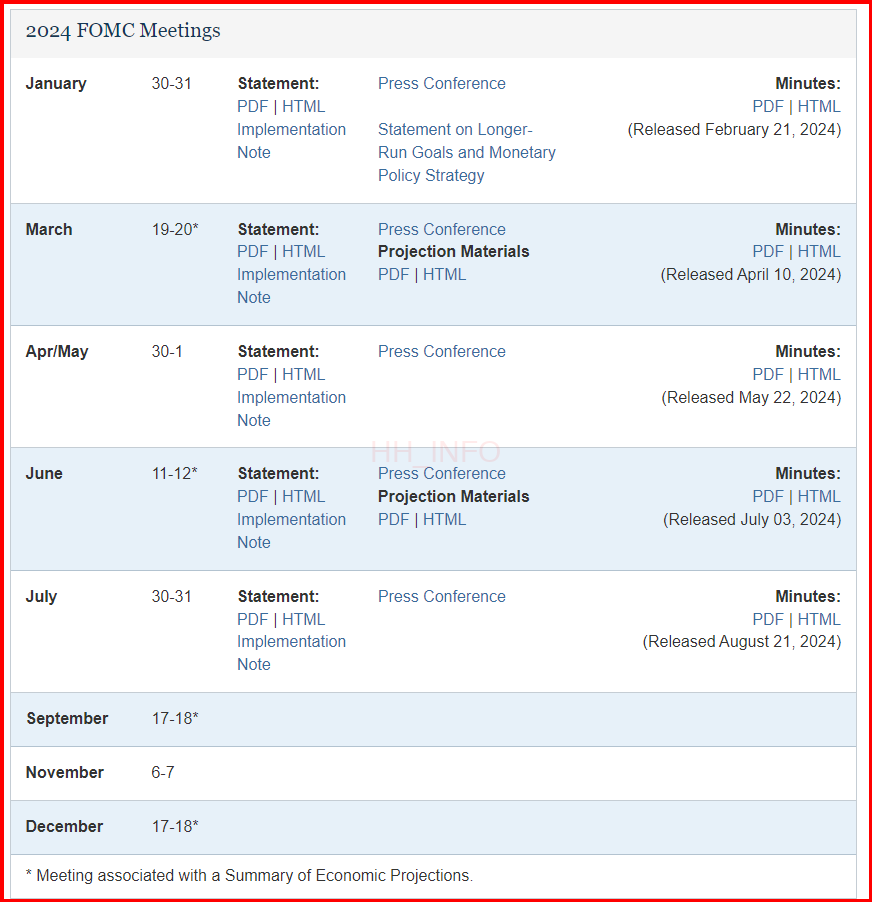Open March minutes HTML link
Image resolution: width=872 pixels, height=902 pixels.
tap(819, 251)
